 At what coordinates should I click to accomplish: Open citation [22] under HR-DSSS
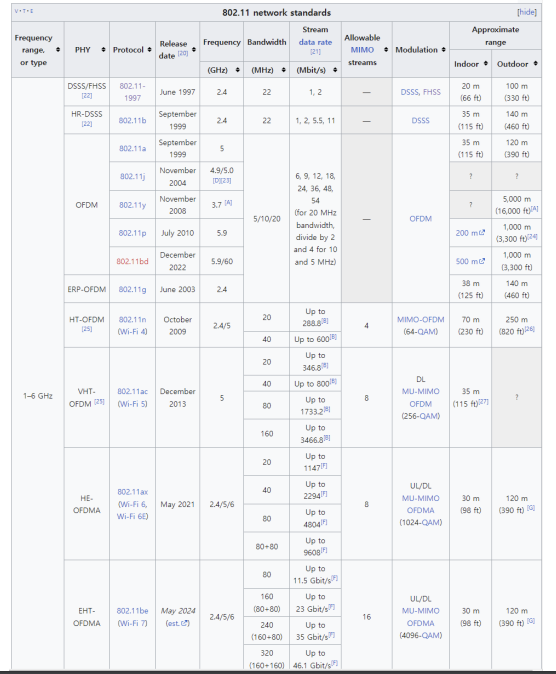(87, 124)
